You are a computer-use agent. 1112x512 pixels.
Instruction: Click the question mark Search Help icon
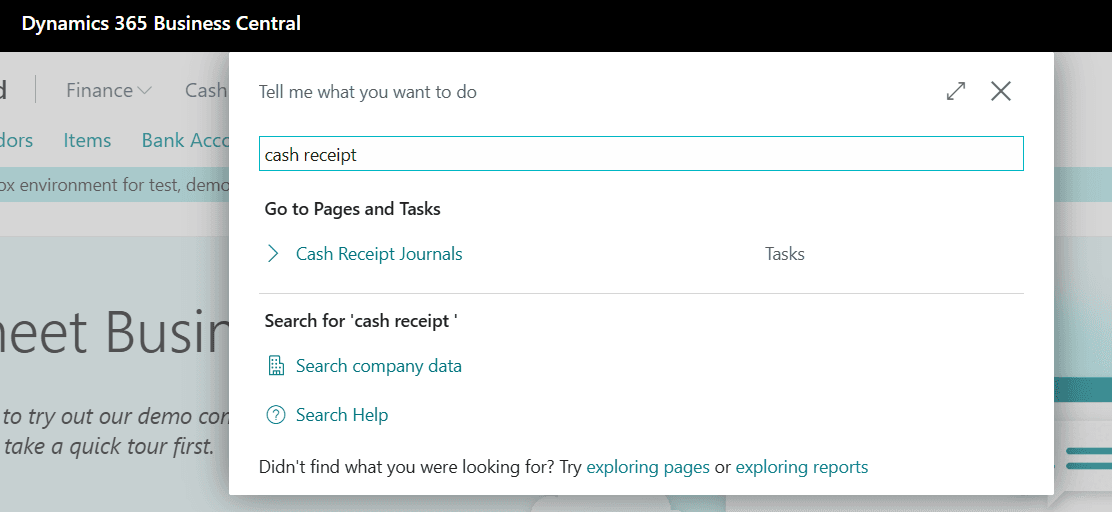(x=276, y=415)
